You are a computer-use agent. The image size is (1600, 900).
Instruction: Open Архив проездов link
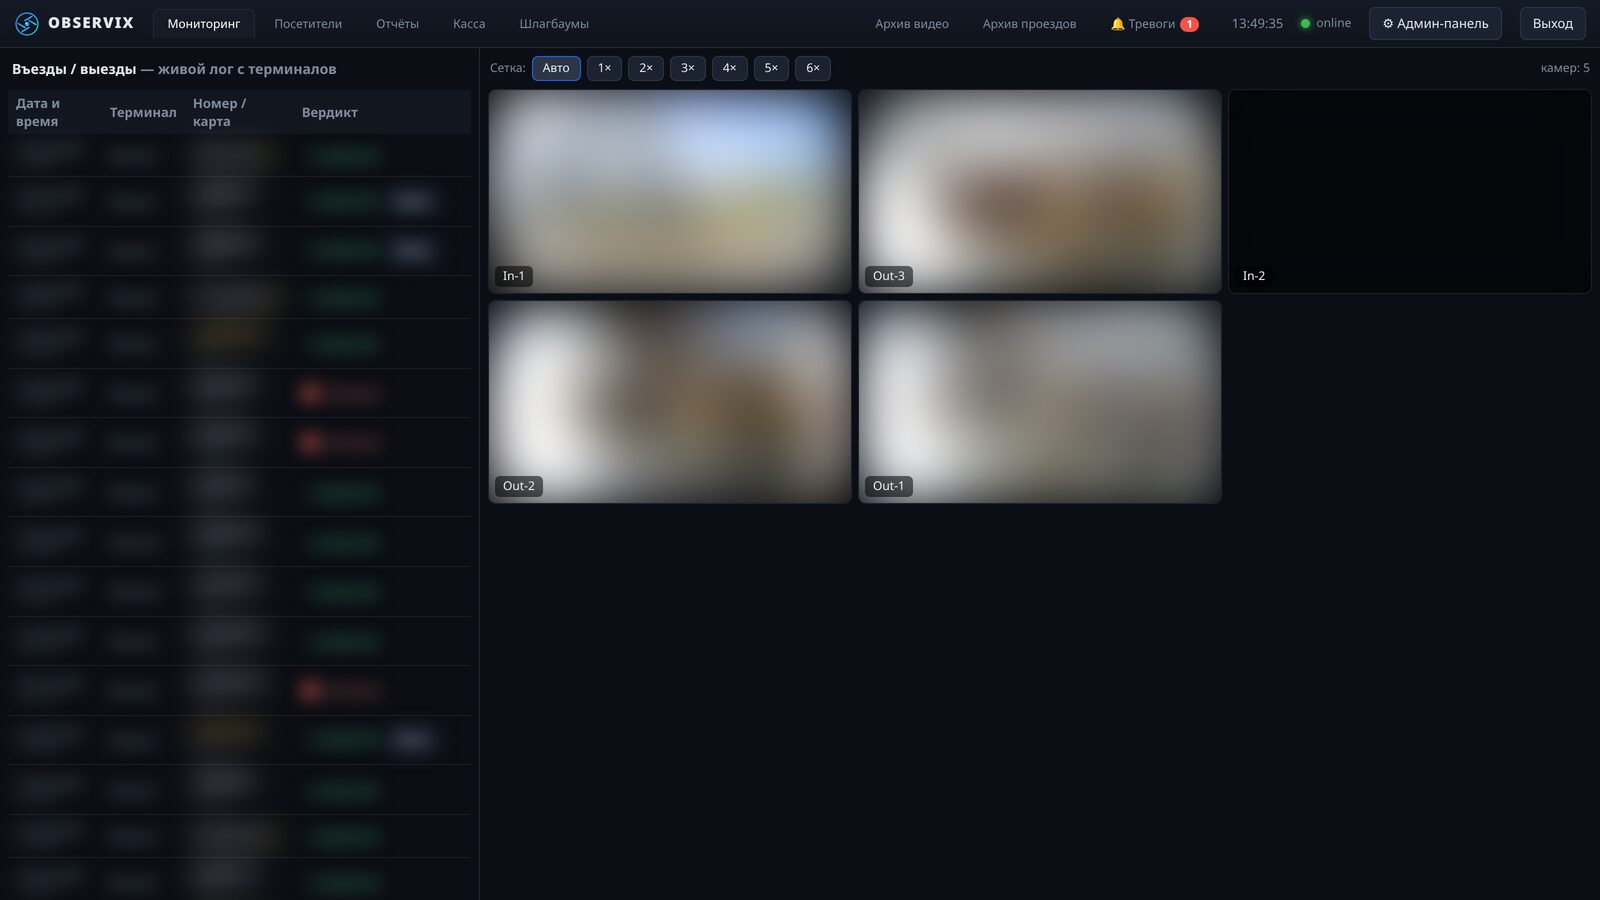click(x=1029, y=24)
